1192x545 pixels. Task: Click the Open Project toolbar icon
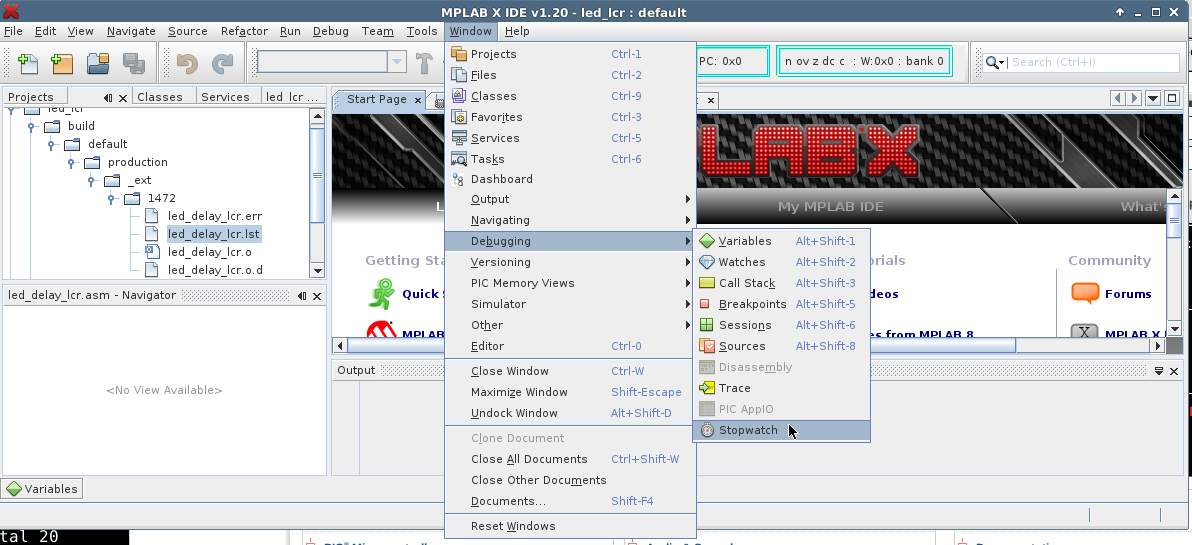point(98,63)
